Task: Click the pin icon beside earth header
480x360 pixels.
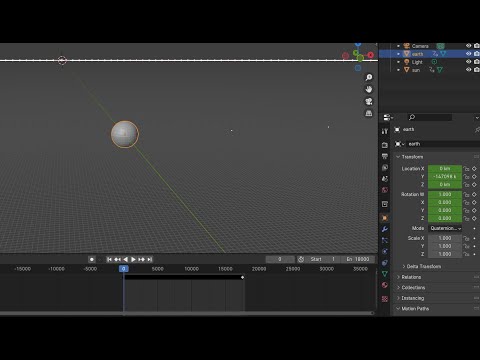Action: [x=477, y=130]
